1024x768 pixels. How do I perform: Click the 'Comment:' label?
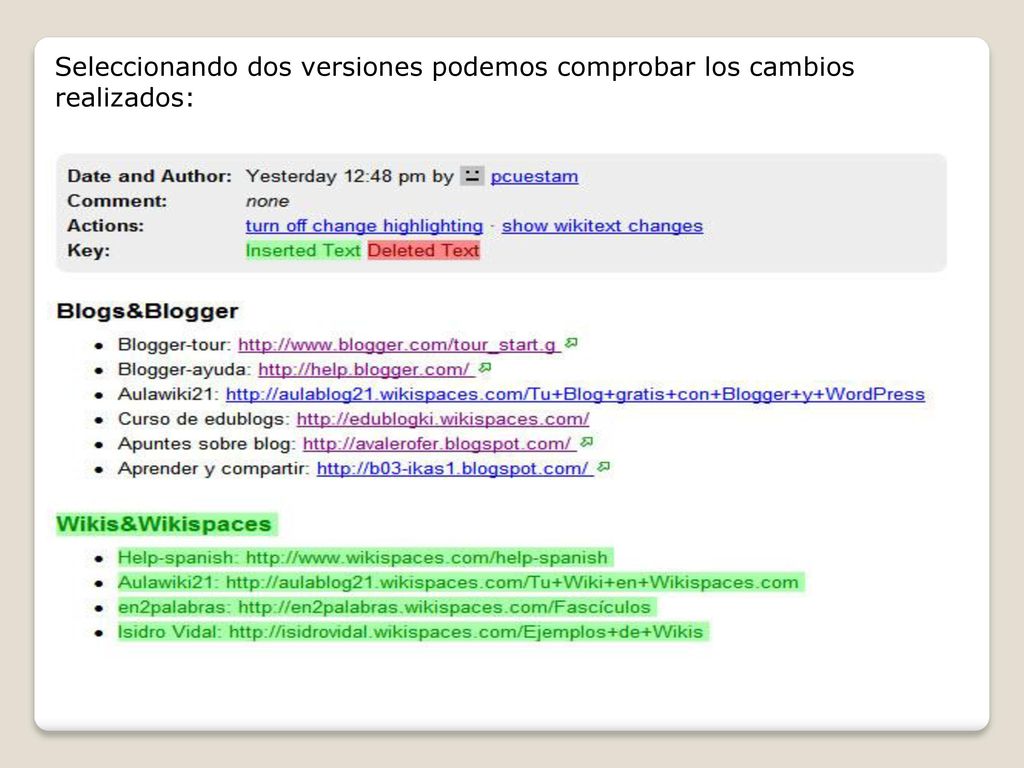[118, 201]
